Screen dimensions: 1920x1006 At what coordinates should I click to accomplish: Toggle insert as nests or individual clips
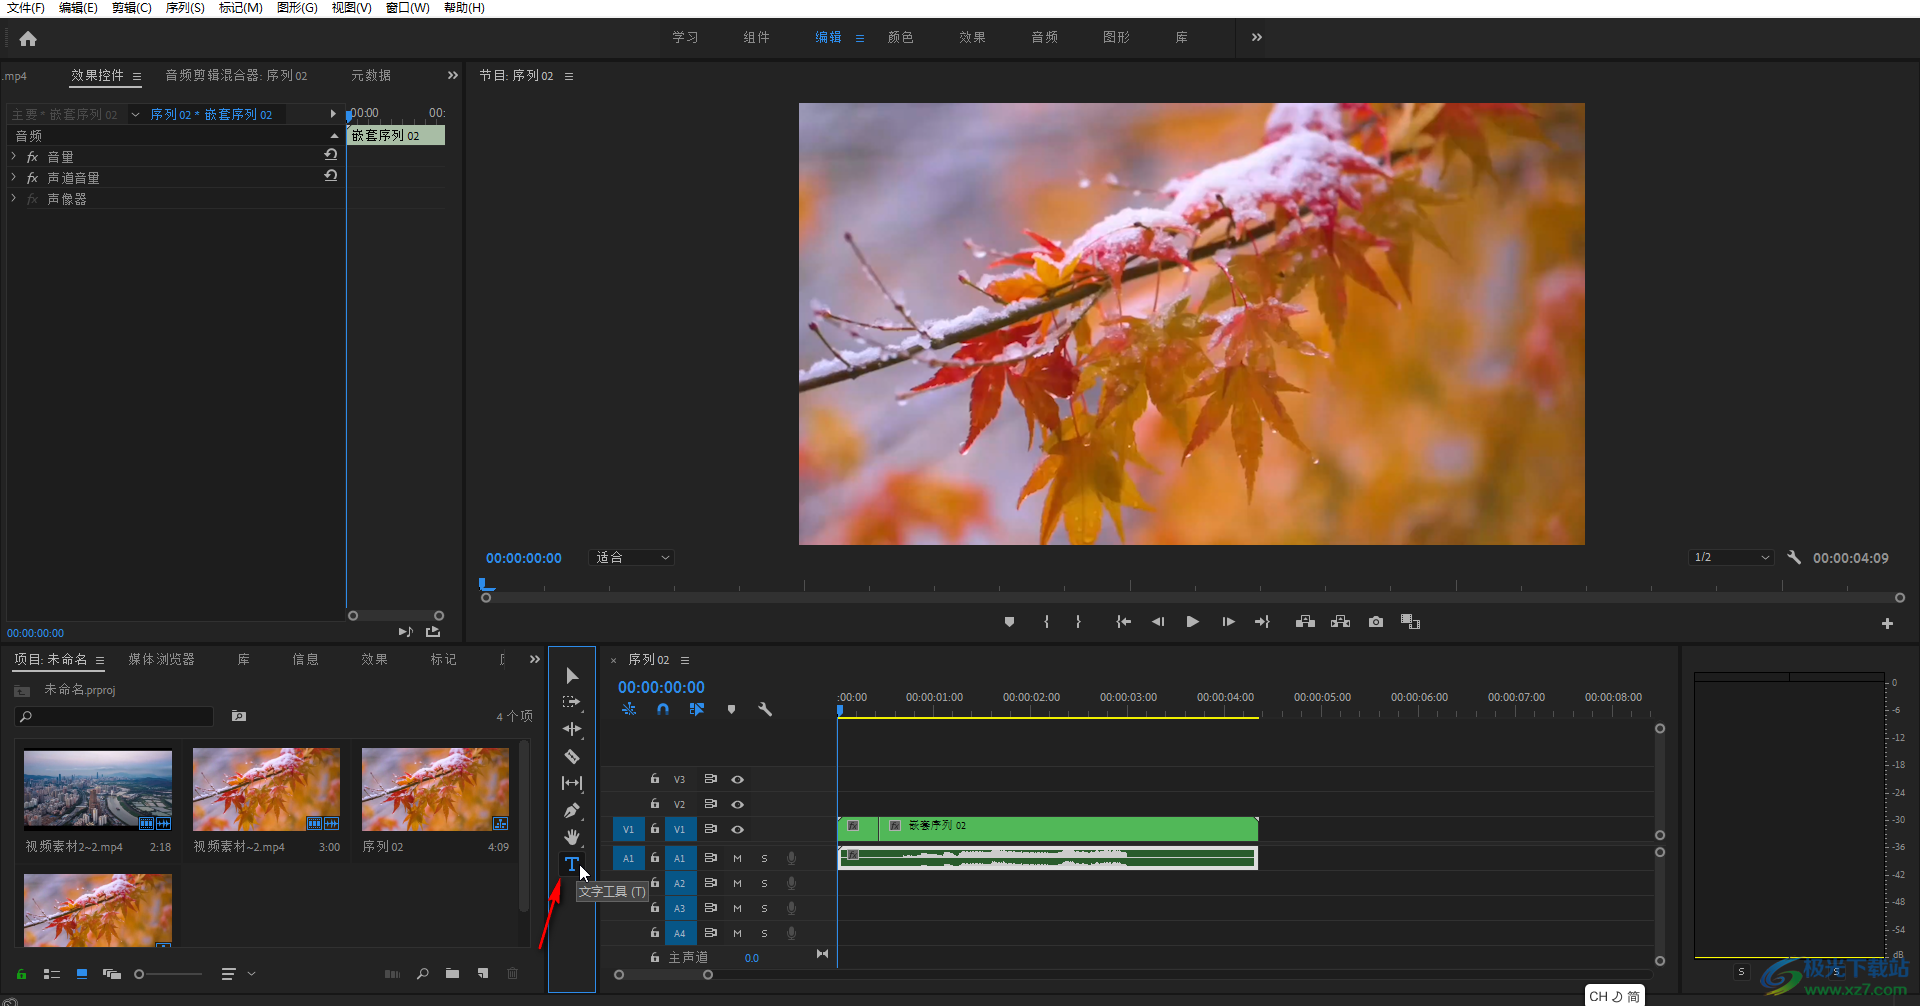click(x=629, y=709)
